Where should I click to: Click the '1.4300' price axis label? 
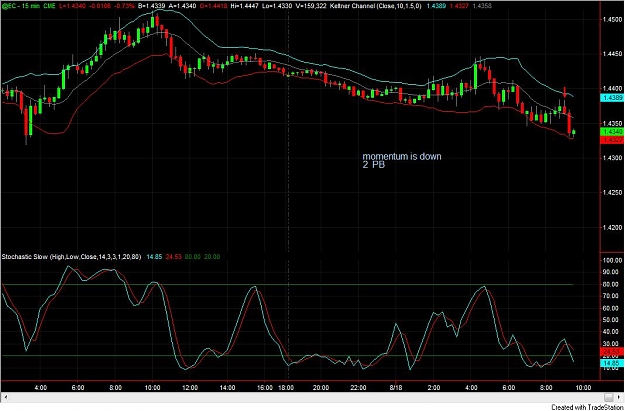[611, 158]
